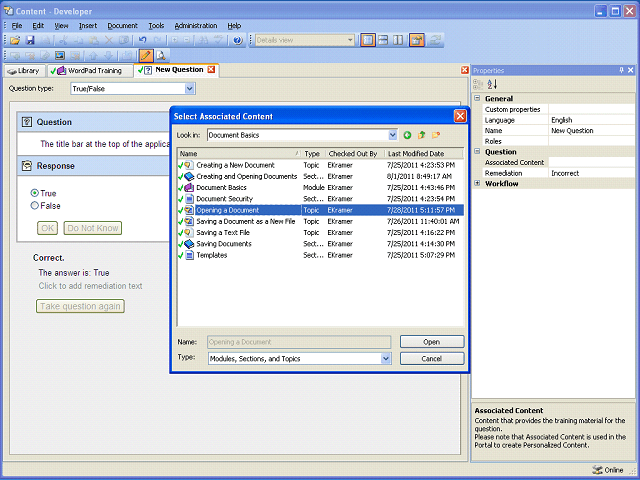Click the Open button in dialog
Screen dimensions: 640x480
[x=432, y=342]
